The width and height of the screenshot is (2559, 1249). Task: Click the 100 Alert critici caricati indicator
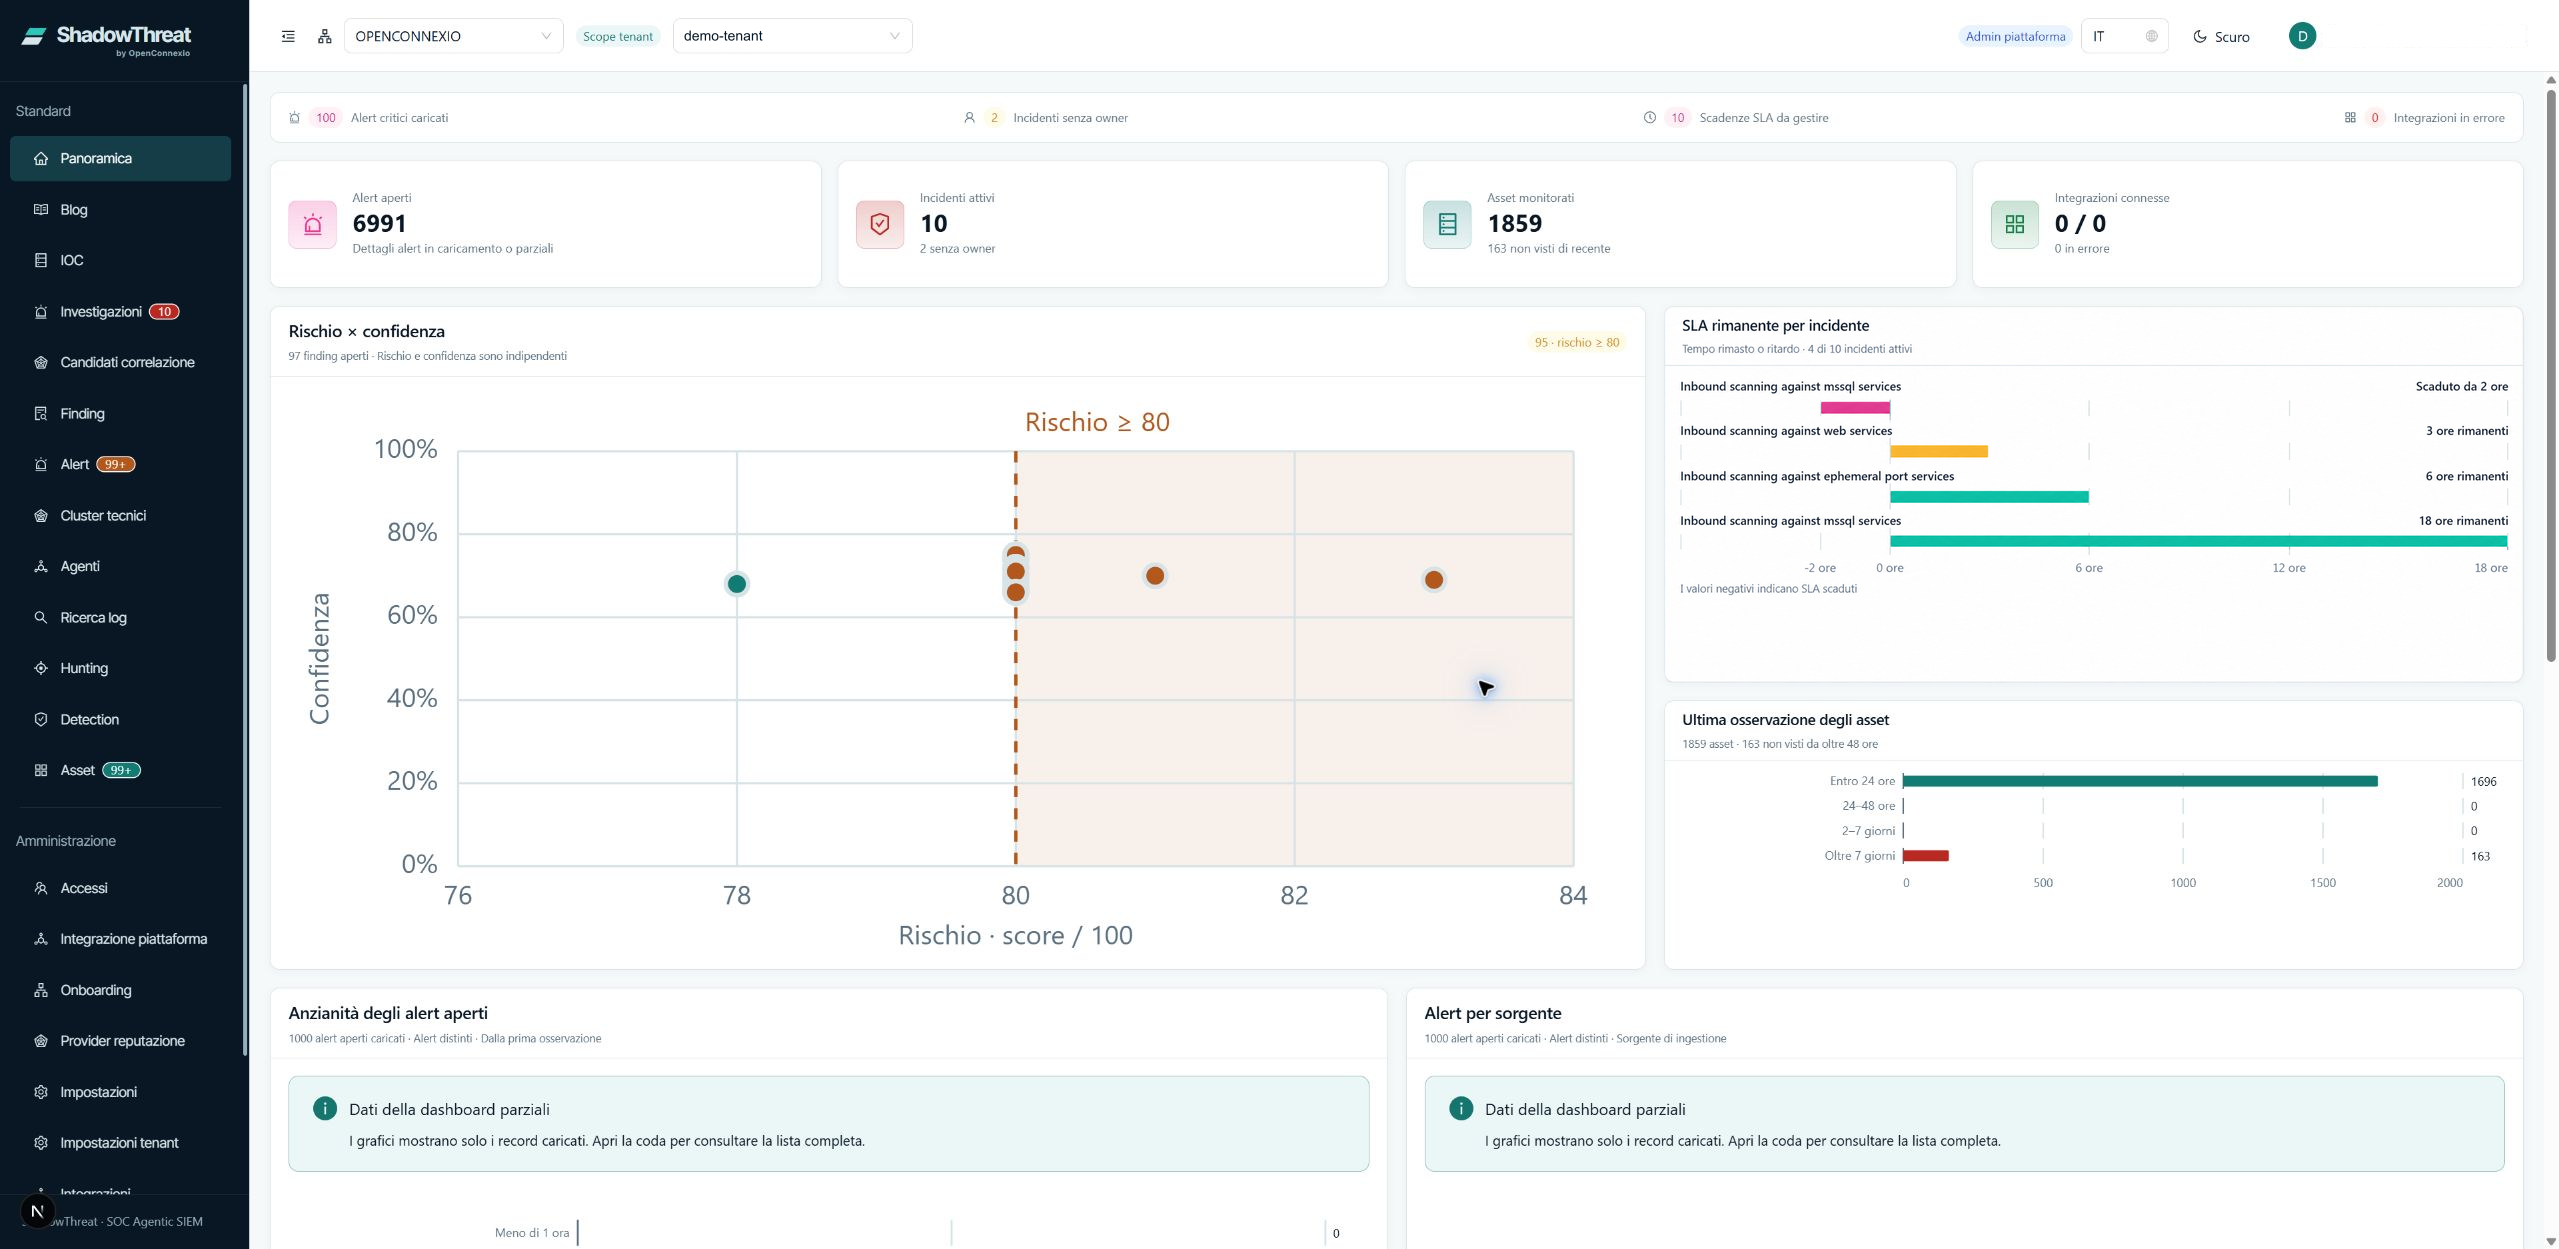point(368,118)
